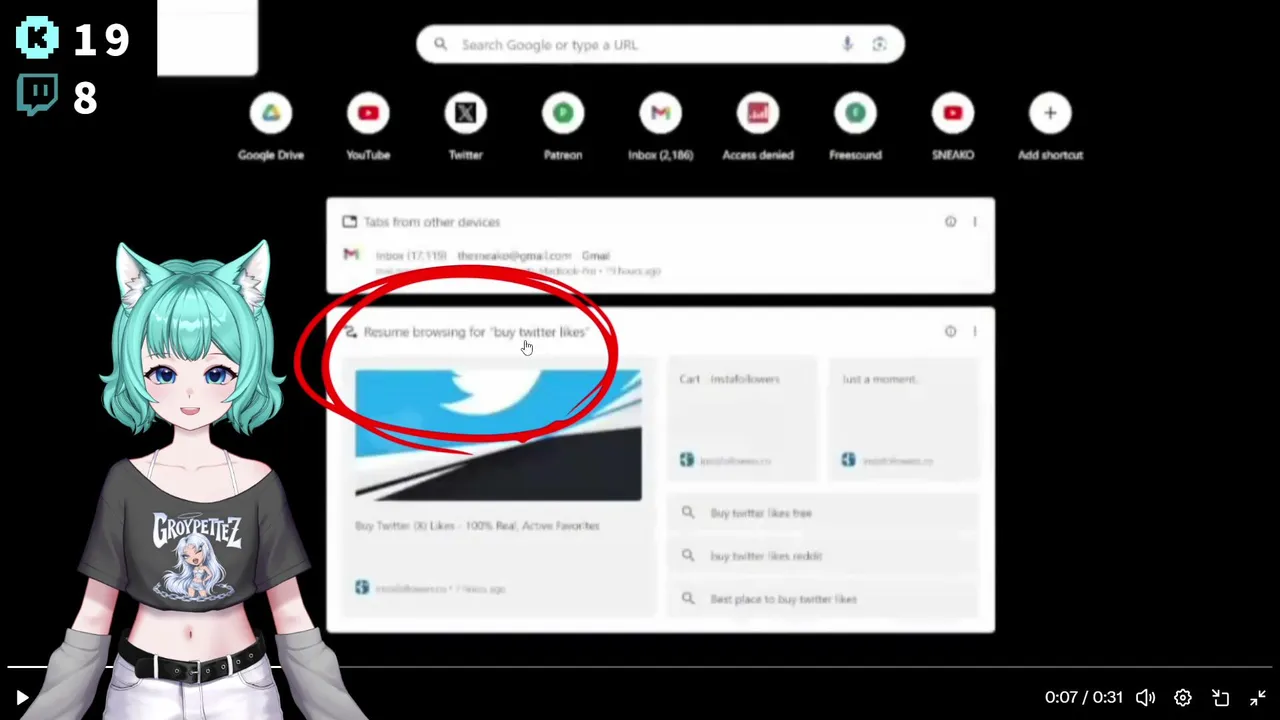Open the Freesound shortcut
This screenshot has width=1280, height=720.
pos(855,127)
